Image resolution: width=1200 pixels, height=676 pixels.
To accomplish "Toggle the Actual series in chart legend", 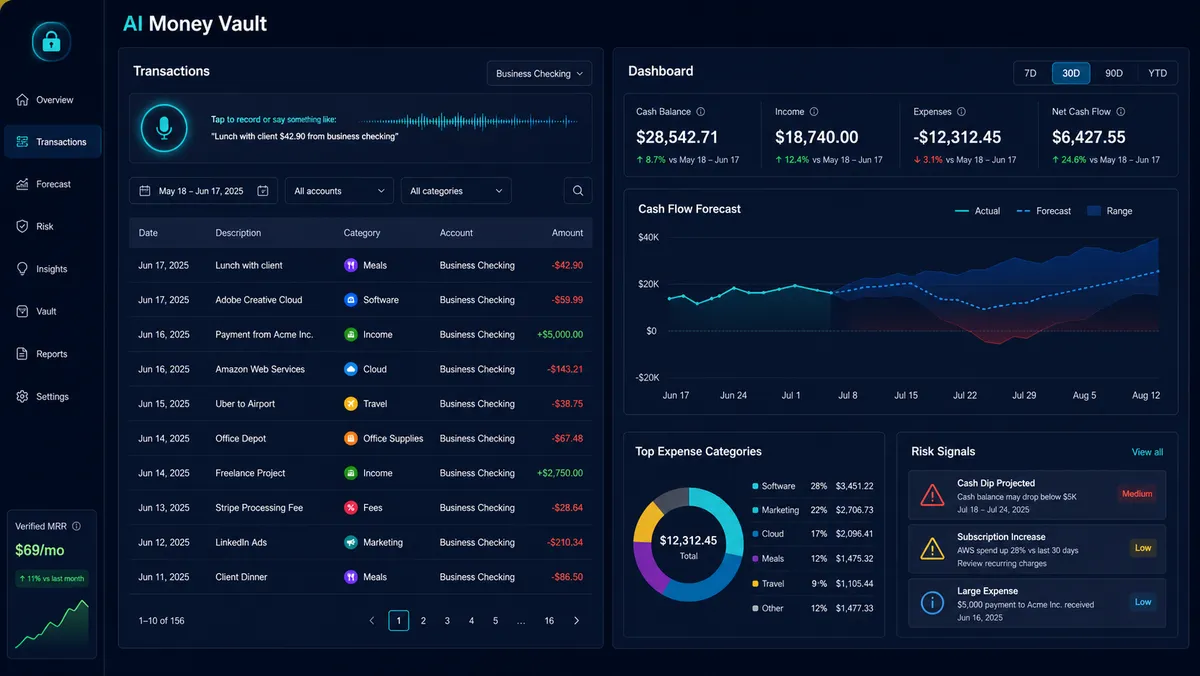I will [x=978, y=211].
